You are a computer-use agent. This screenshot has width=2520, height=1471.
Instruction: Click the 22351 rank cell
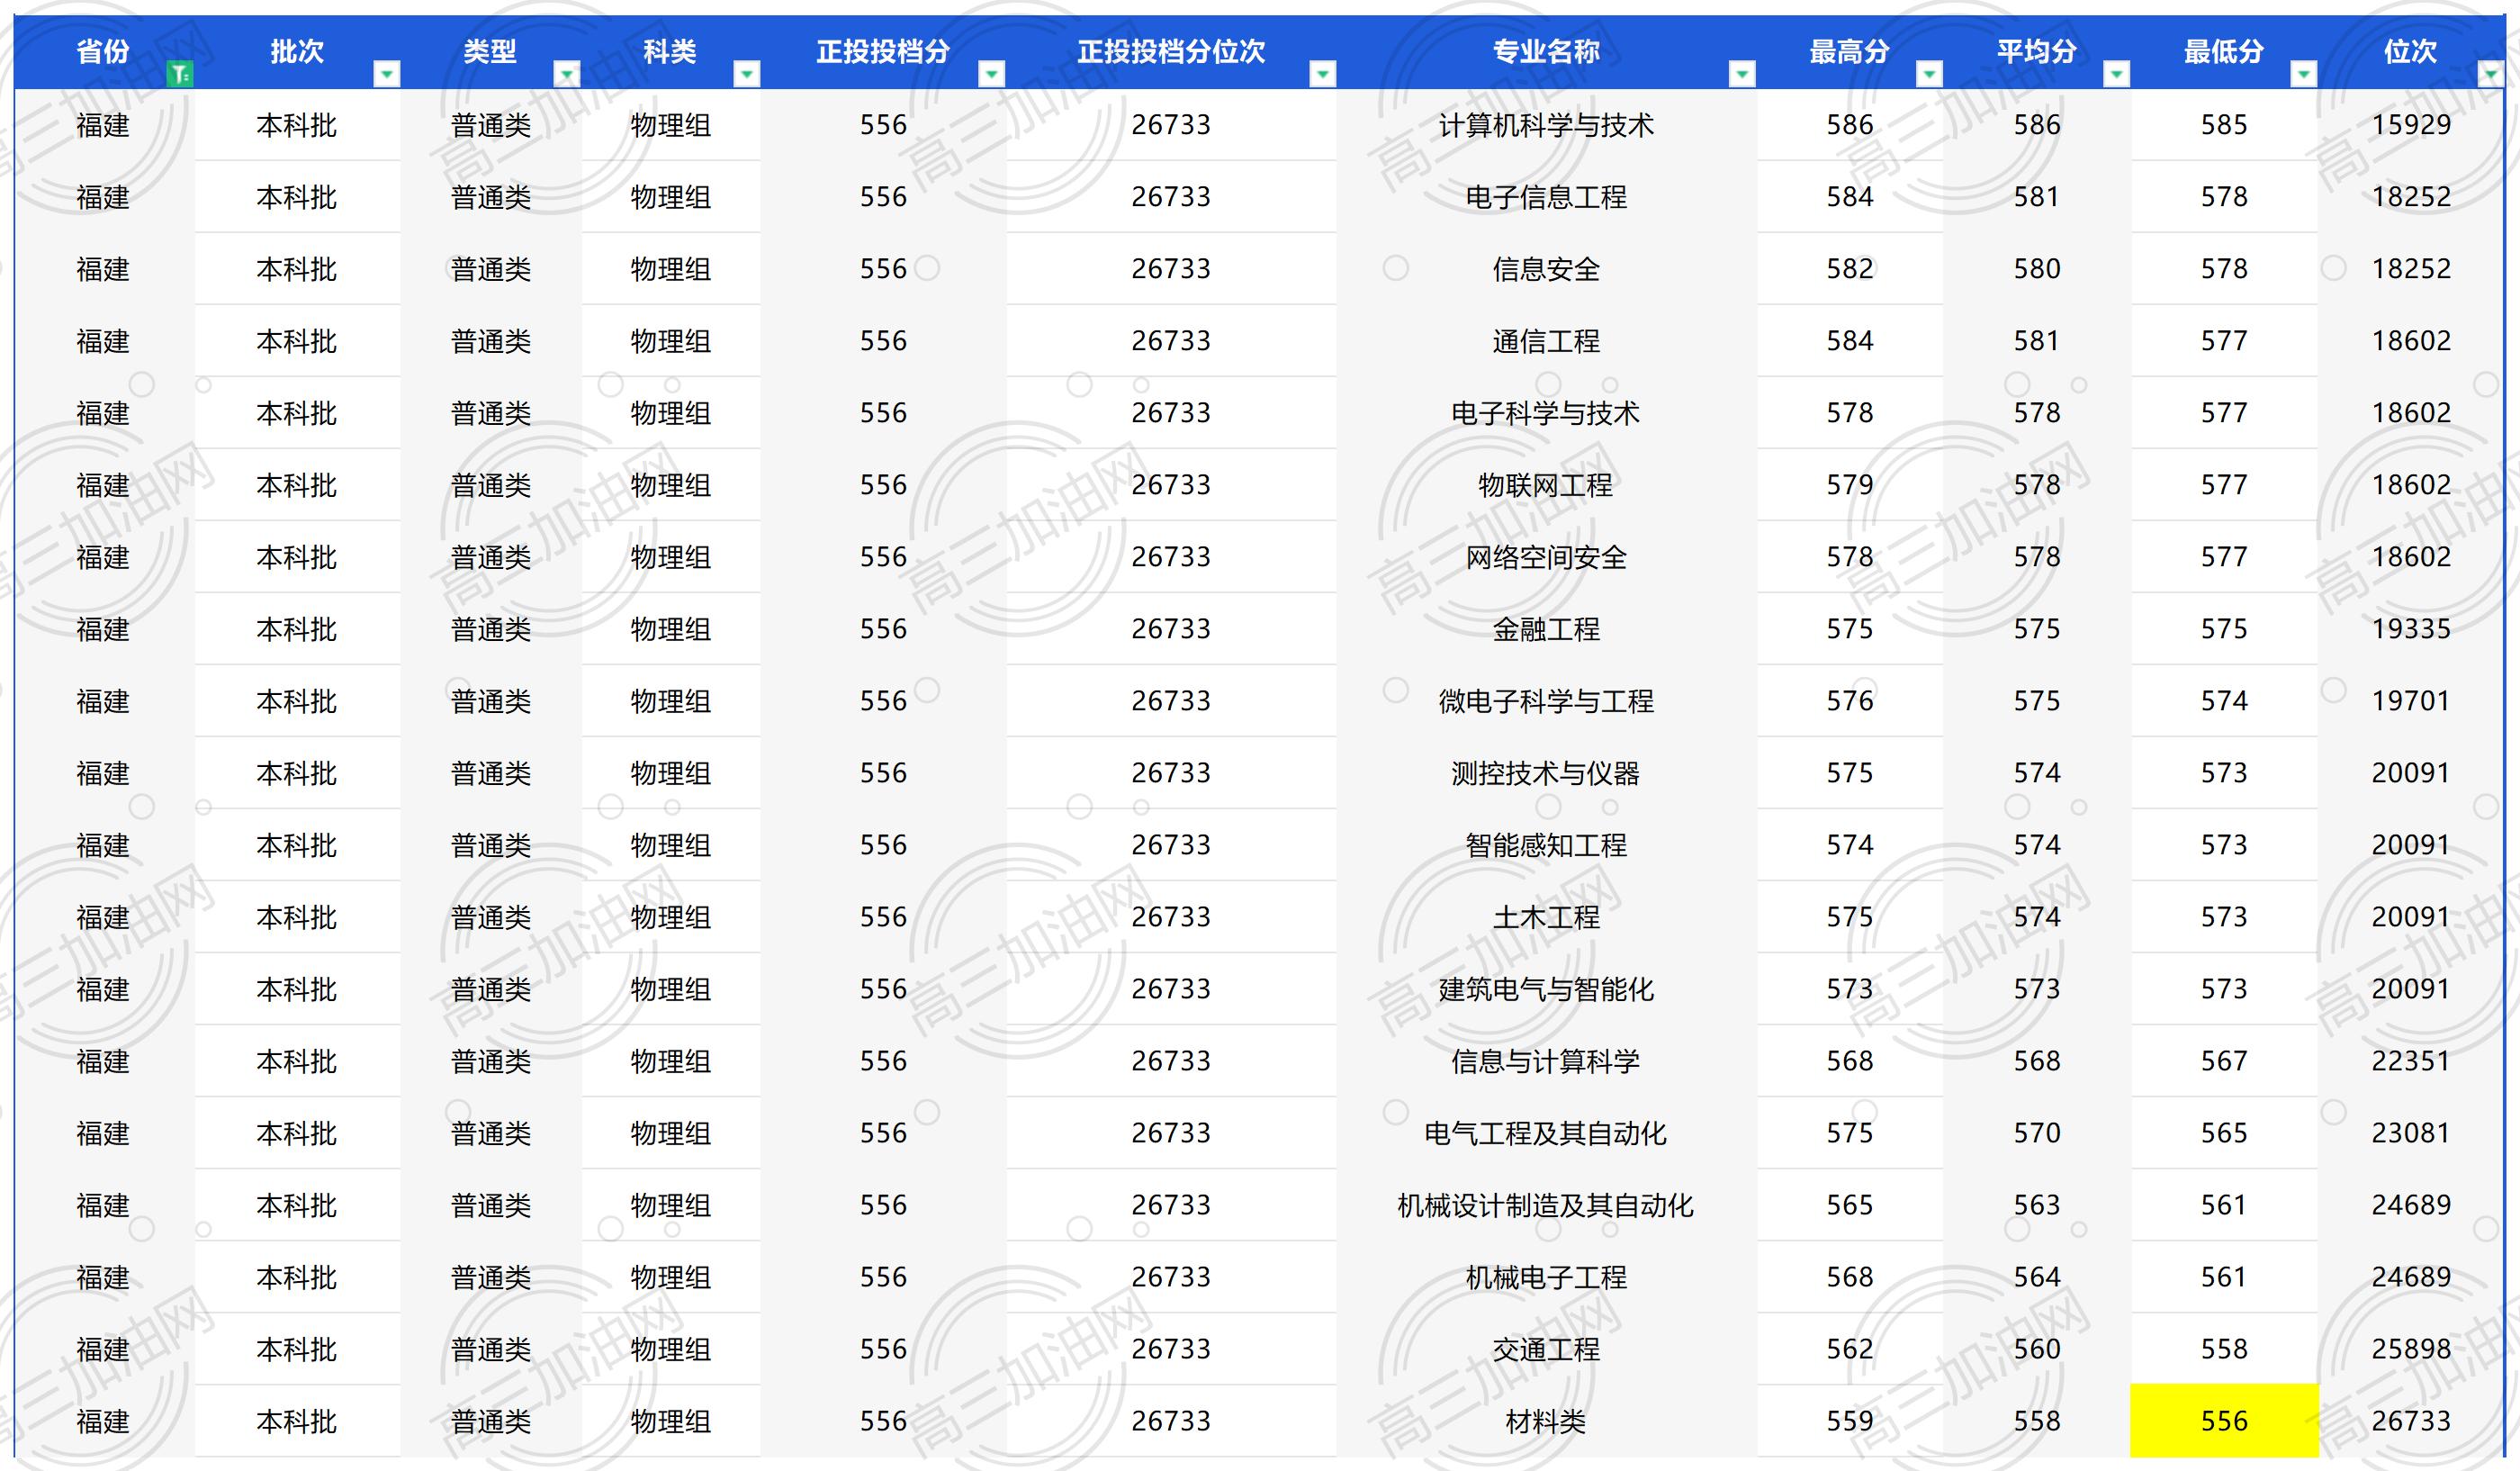tap(2411, 1061)
